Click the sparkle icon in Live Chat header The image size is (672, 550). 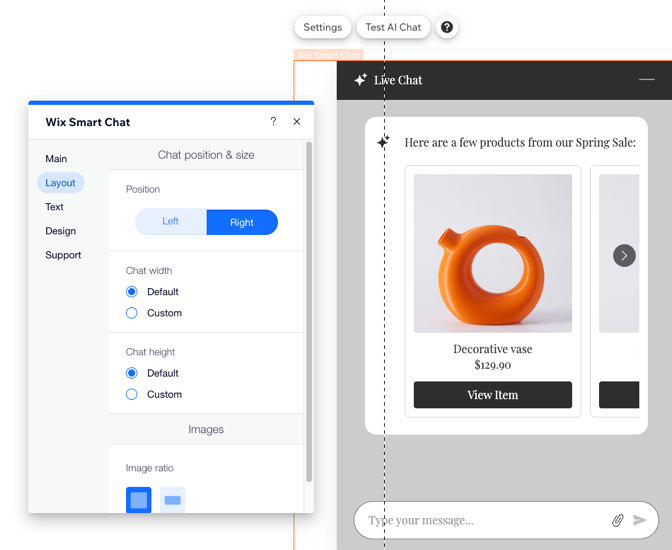coord(360,80)
